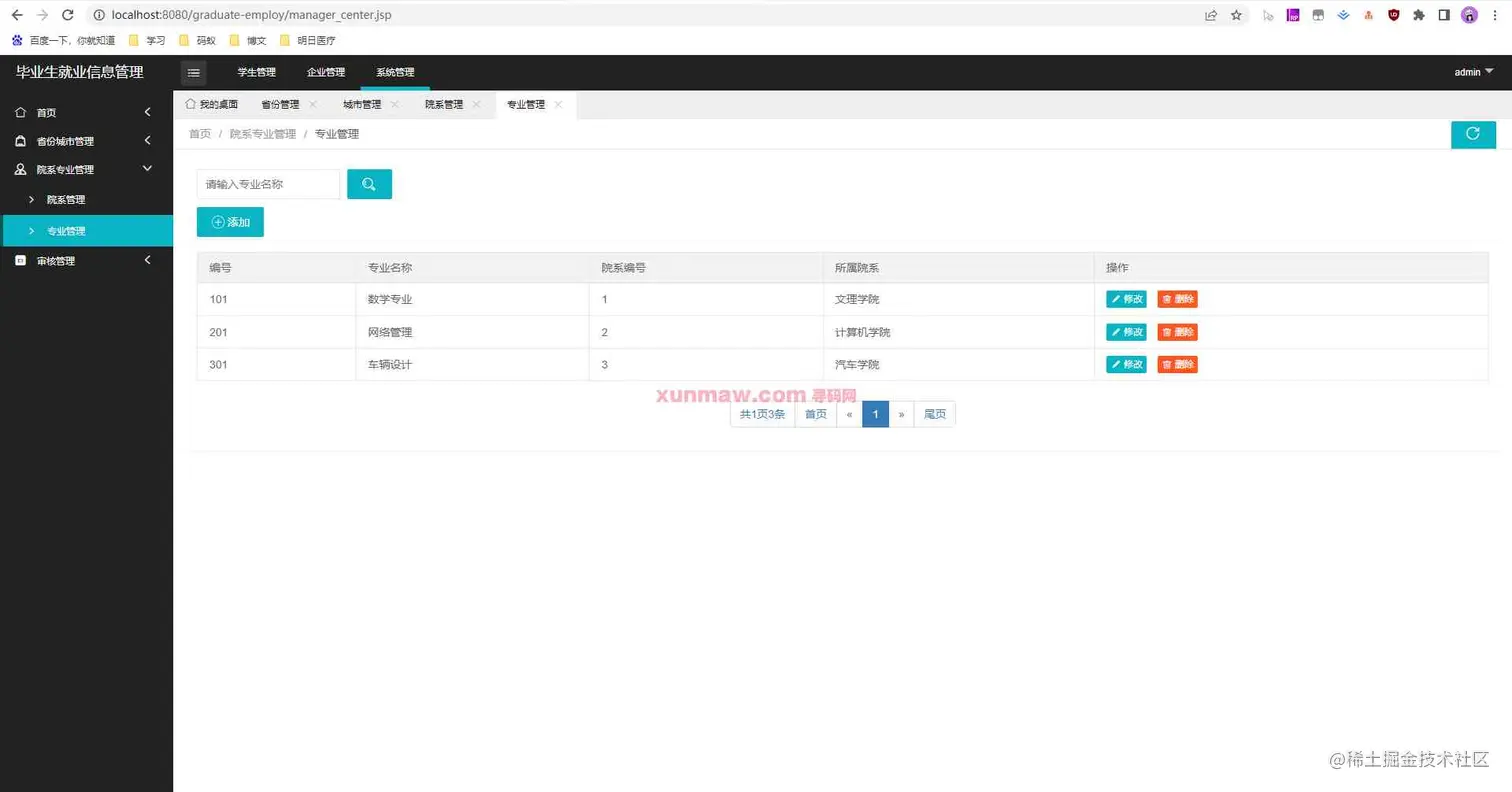The height and width of the screenshot is (792, 1512).
Task: Switch to the 省份管理 tab
Action: tap(280, 104)
